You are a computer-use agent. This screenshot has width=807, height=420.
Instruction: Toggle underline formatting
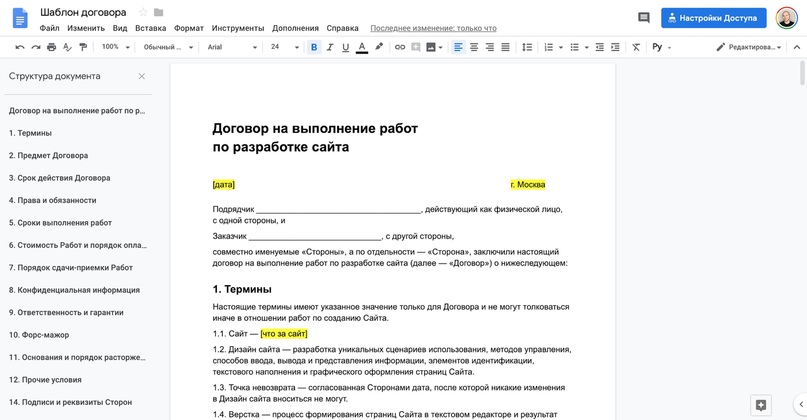coord(345,47)
